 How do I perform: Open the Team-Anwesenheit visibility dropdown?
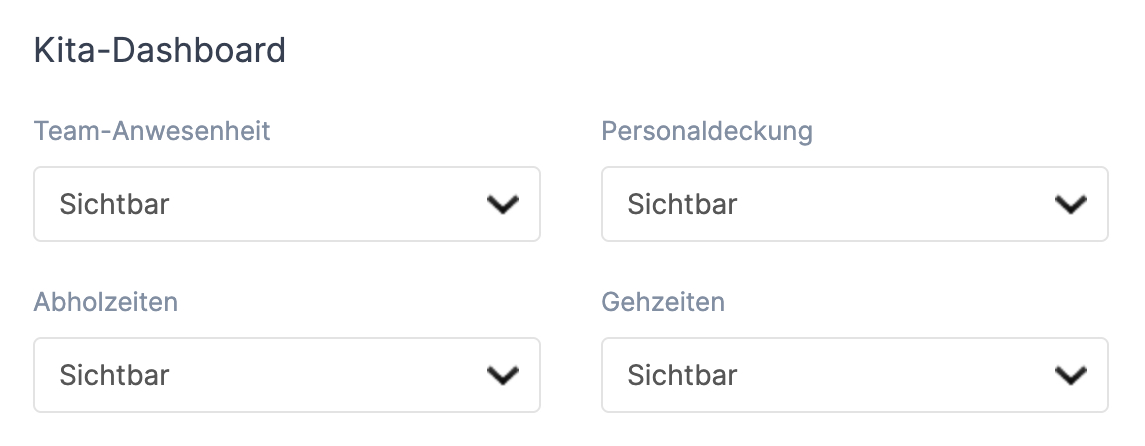pyautogui.click(x=287, y=205)
